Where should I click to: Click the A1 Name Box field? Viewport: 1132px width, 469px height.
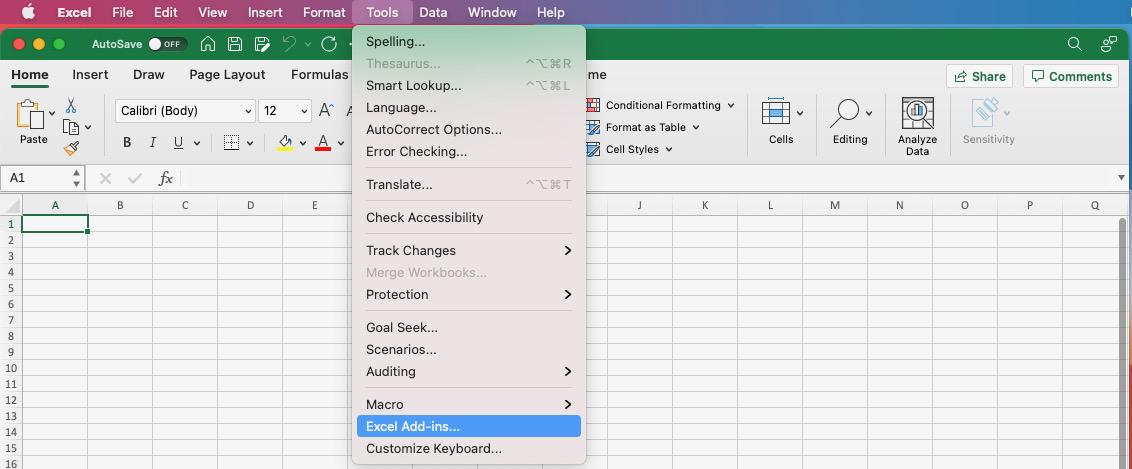click(36, 178)
